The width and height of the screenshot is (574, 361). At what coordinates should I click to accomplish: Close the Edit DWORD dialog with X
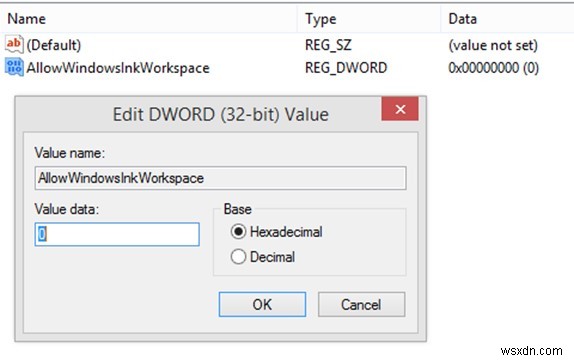pyautogui.click(x=400, y=109)
